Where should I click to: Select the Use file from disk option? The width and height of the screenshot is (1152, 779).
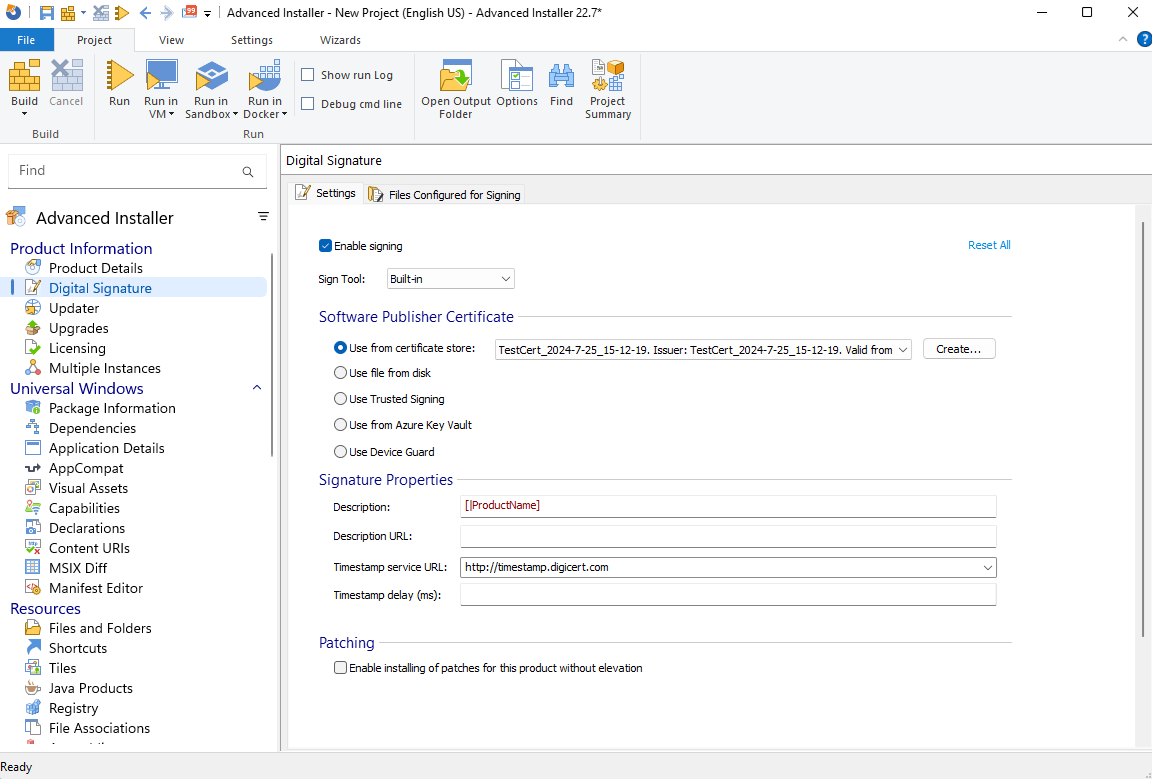(341, 373)
